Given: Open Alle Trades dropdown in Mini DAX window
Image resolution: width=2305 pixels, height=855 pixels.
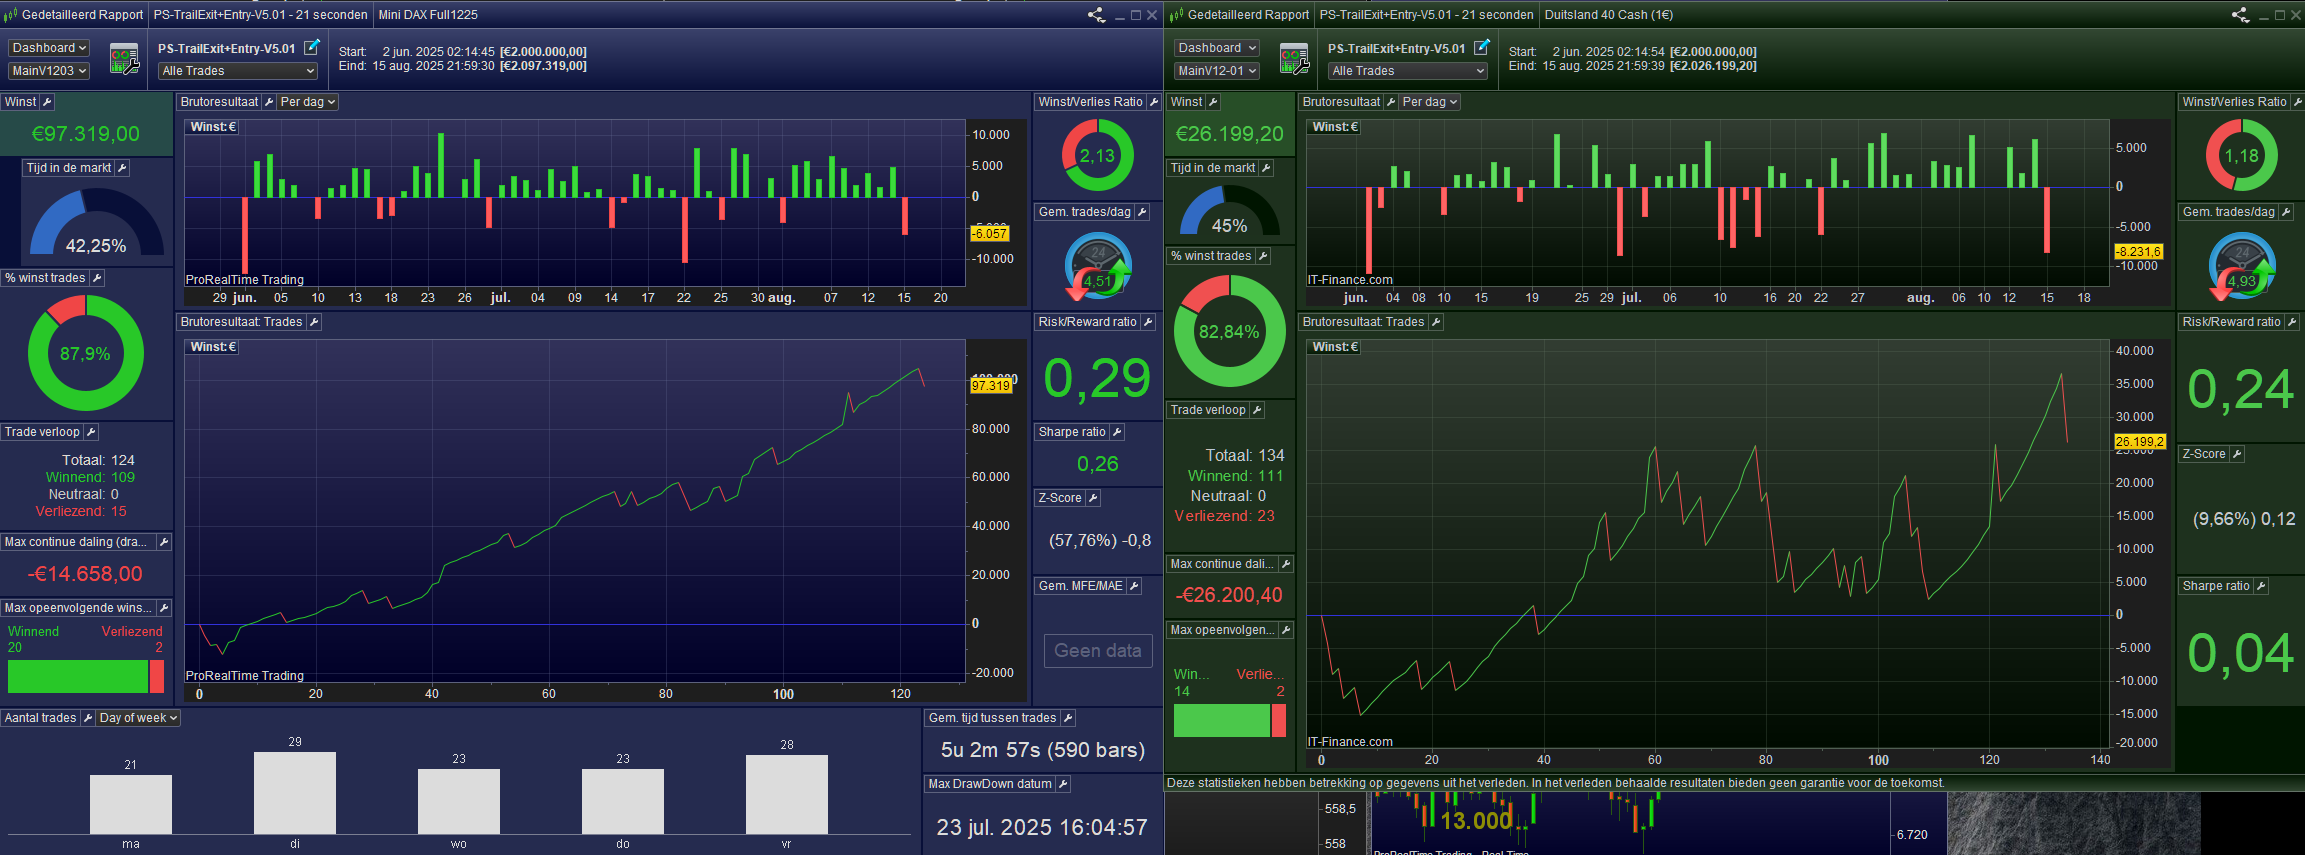Looking at the screenshot, I should (238, 71).
